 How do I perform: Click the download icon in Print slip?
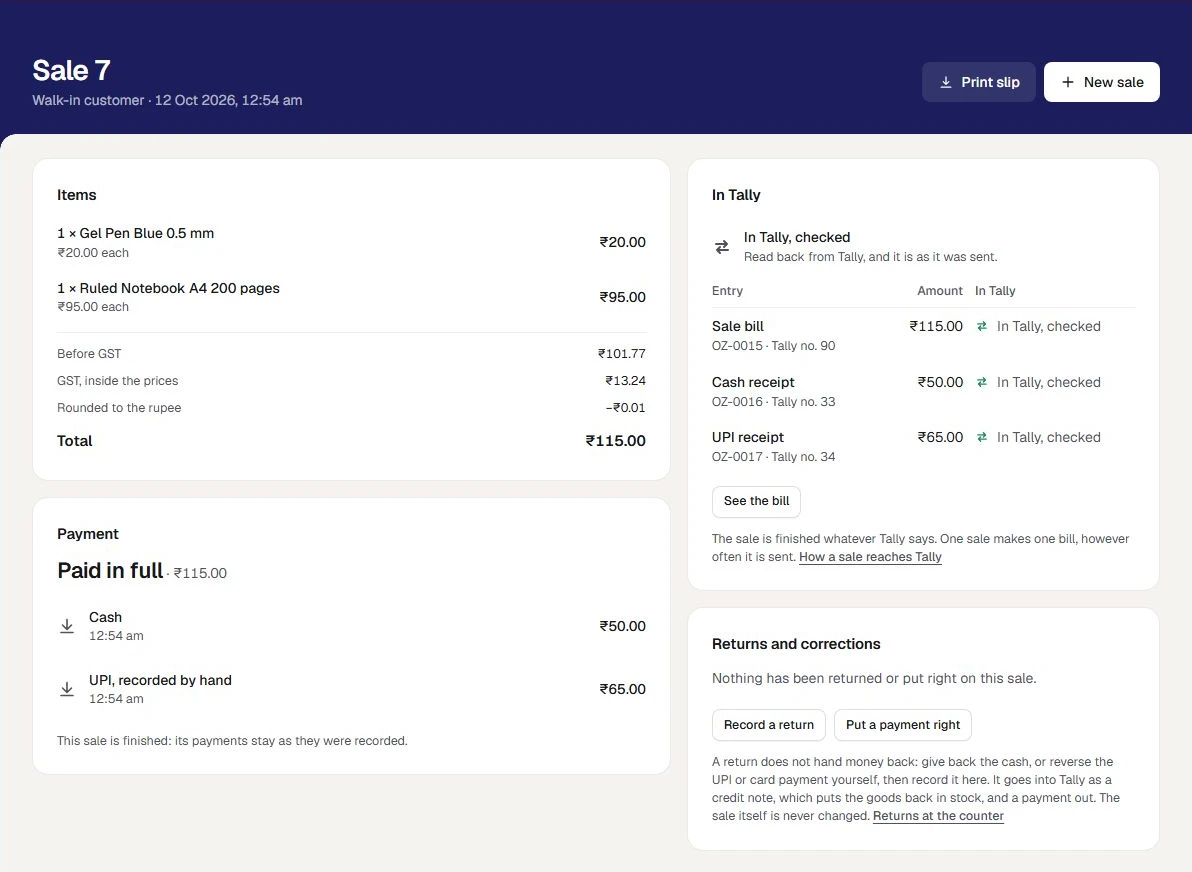click(946, 82)
